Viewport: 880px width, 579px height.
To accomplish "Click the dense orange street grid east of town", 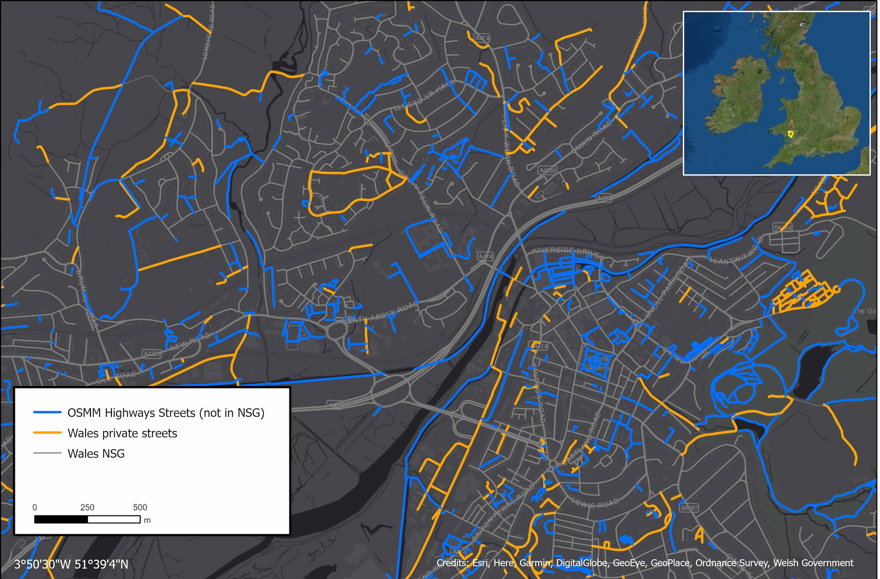I will pyautogui.click(x=805, y=293).
